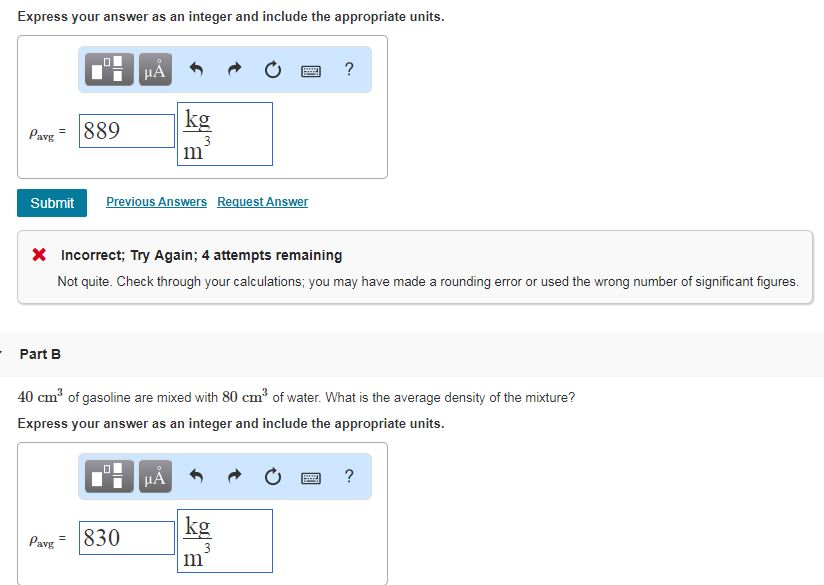Click the value field containing 889
824x585 pixels.
(127, 131)
